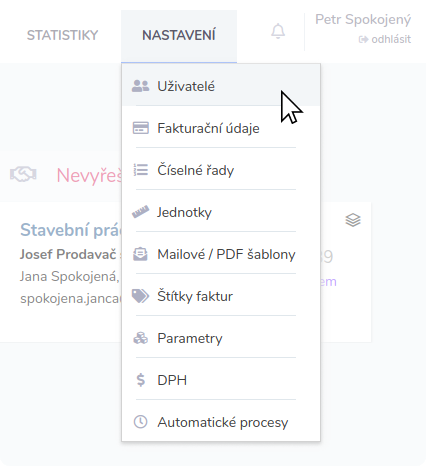Collapse the NASTAVENÍ dropdown menu

click(179, 36)
